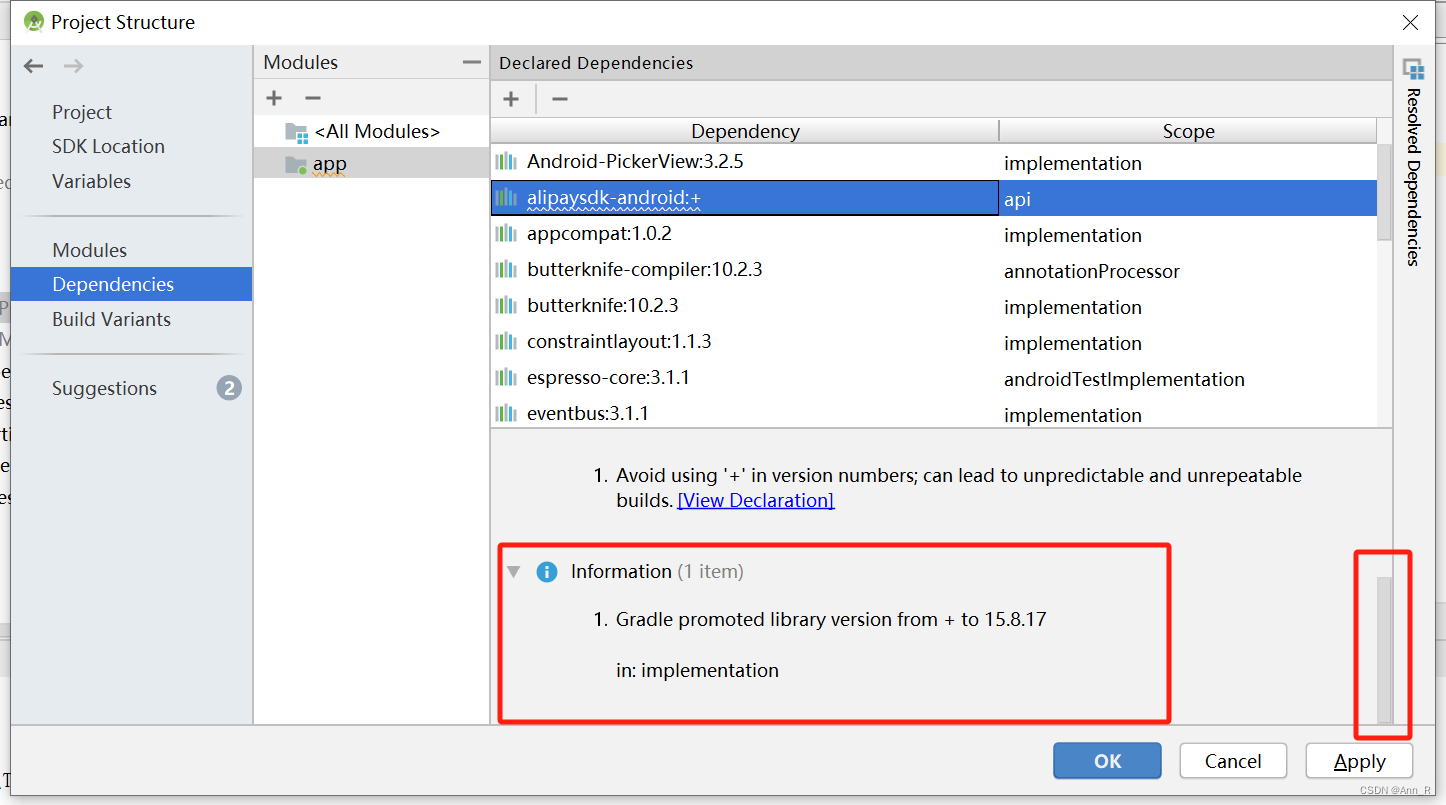Select Dependencies in the left sidebar

131,284
